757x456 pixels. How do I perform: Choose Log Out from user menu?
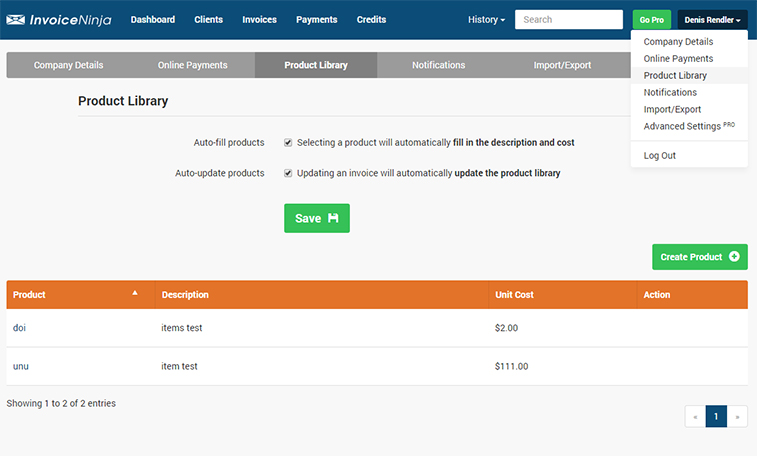pyautogui.click(x=660, y=156)
